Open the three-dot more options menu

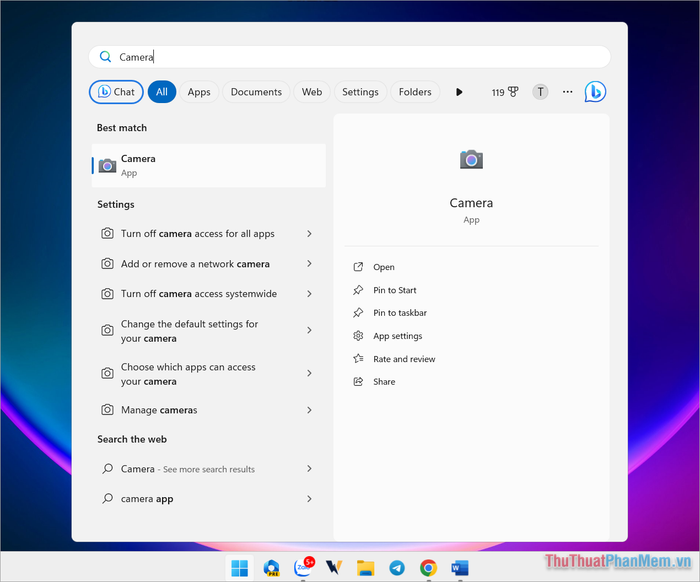click(x=567, y=92)
